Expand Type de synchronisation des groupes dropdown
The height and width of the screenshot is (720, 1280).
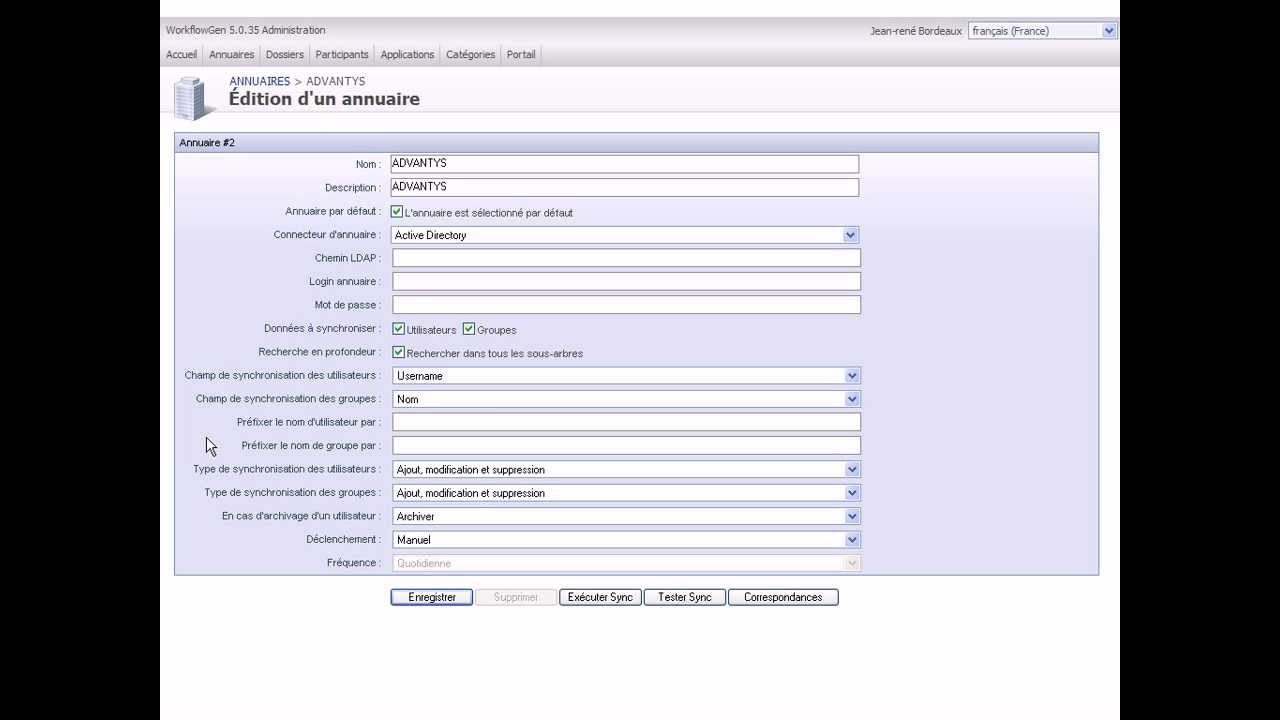[626, 493]
